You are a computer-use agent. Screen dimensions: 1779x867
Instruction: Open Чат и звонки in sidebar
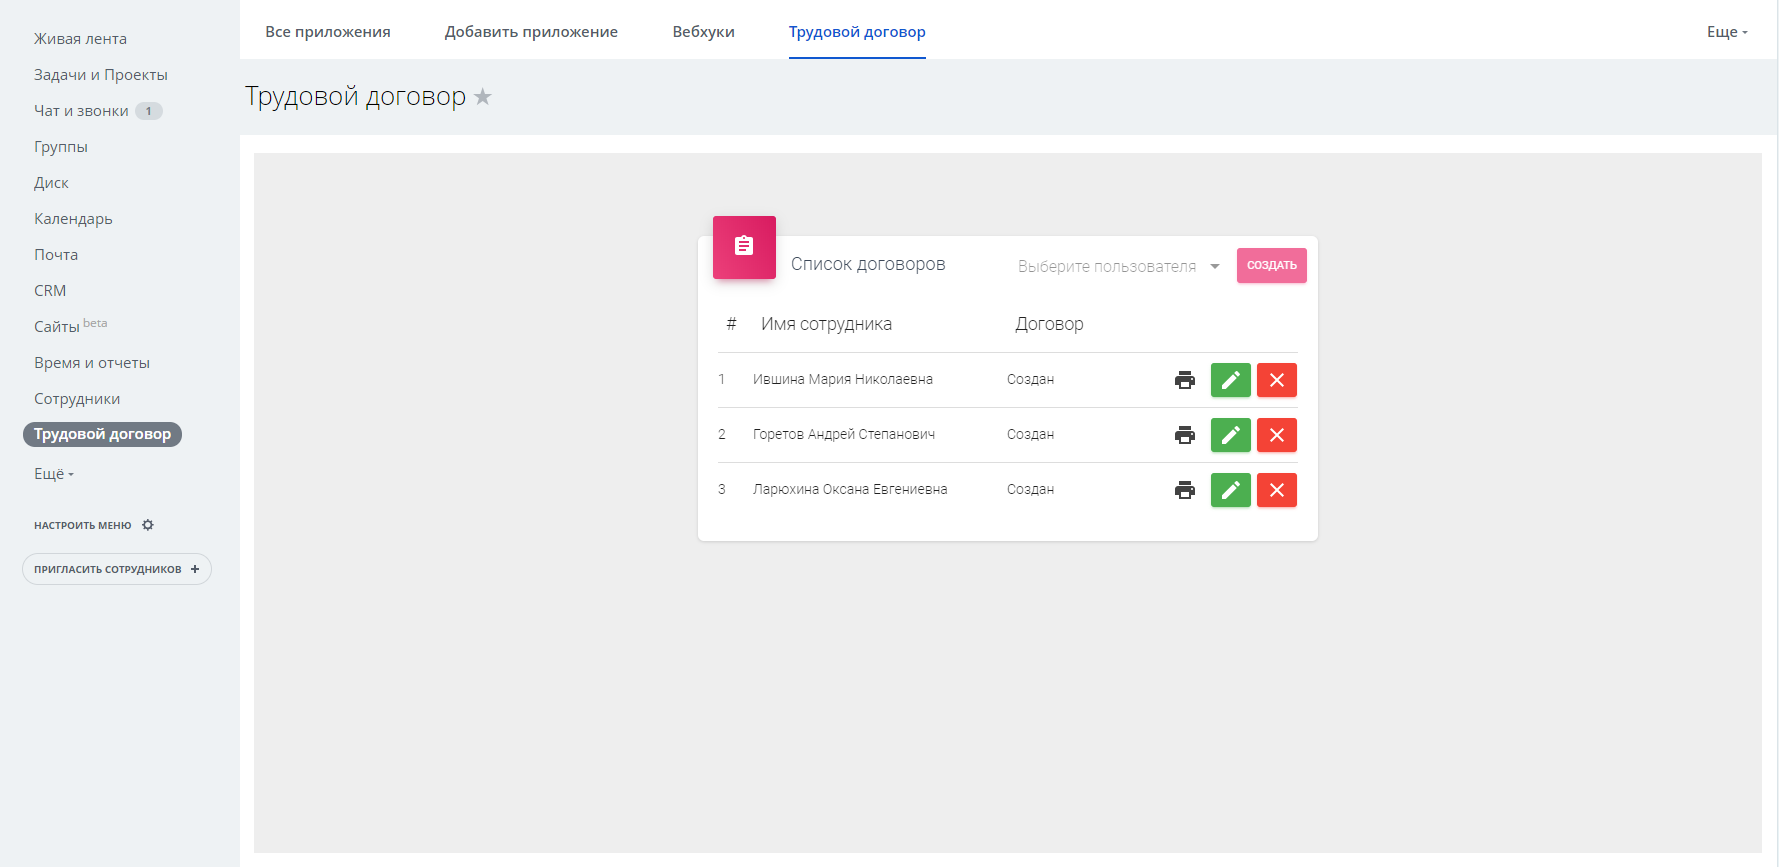[x=81, y=111]
